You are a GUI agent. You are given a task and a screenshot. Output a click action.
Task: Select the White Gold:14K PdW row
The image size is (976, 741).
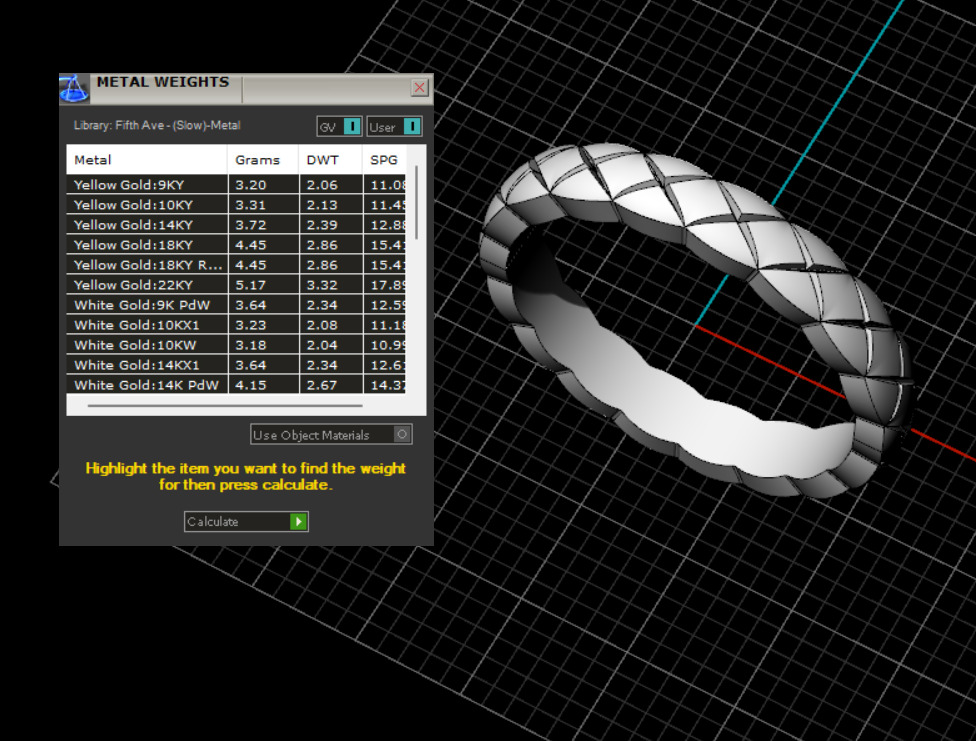(237, 384)
